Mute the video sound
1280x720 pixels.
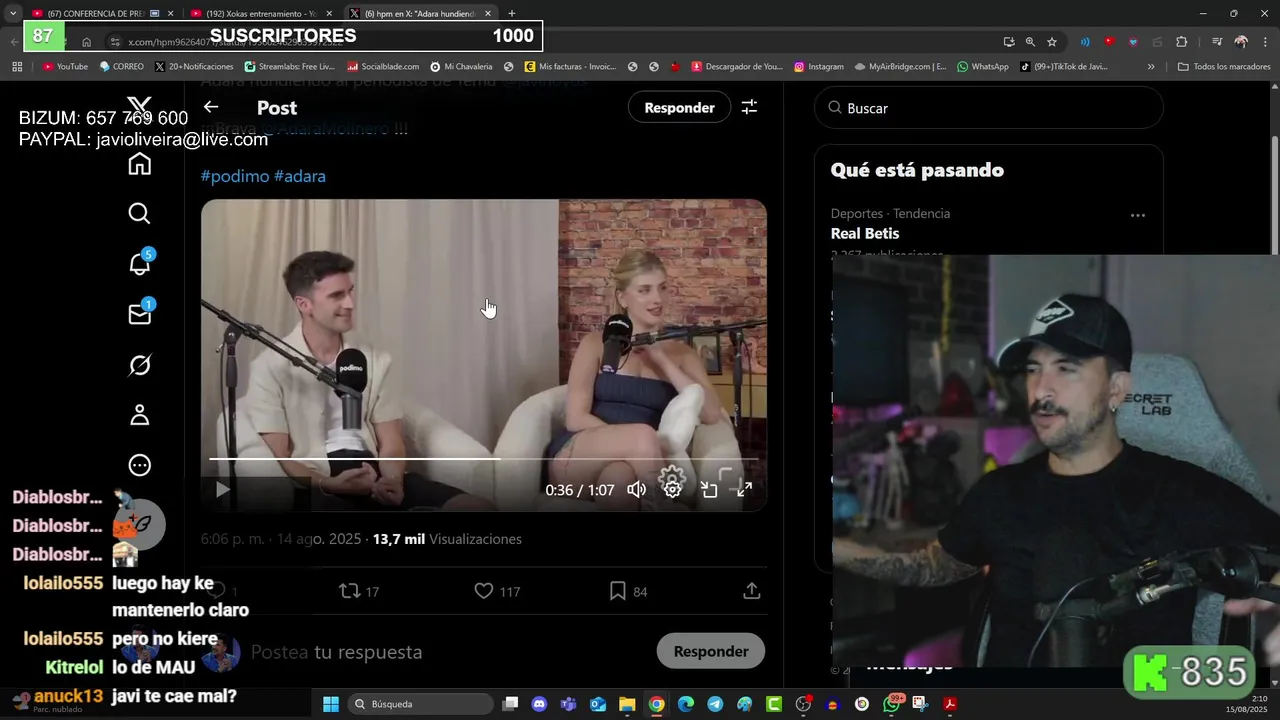tap(636, 489)
